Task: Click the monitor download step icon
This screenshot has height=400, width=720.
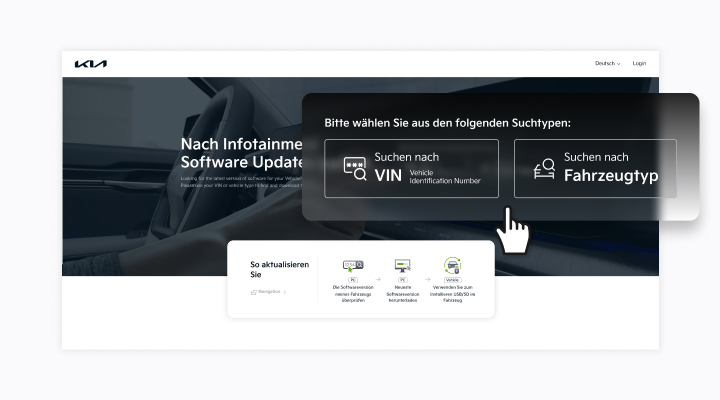Action: pyautogui.click(x=402, y=265)
